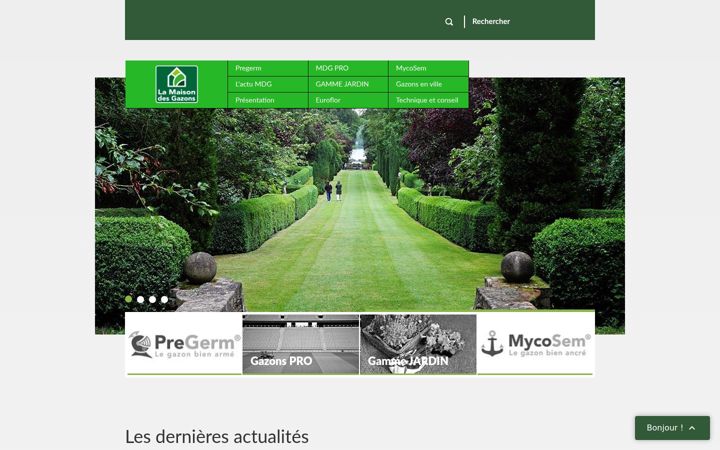Open the Pregerm menu item
The width and height of the screenshot is (720, 450).
coord(268,68)
